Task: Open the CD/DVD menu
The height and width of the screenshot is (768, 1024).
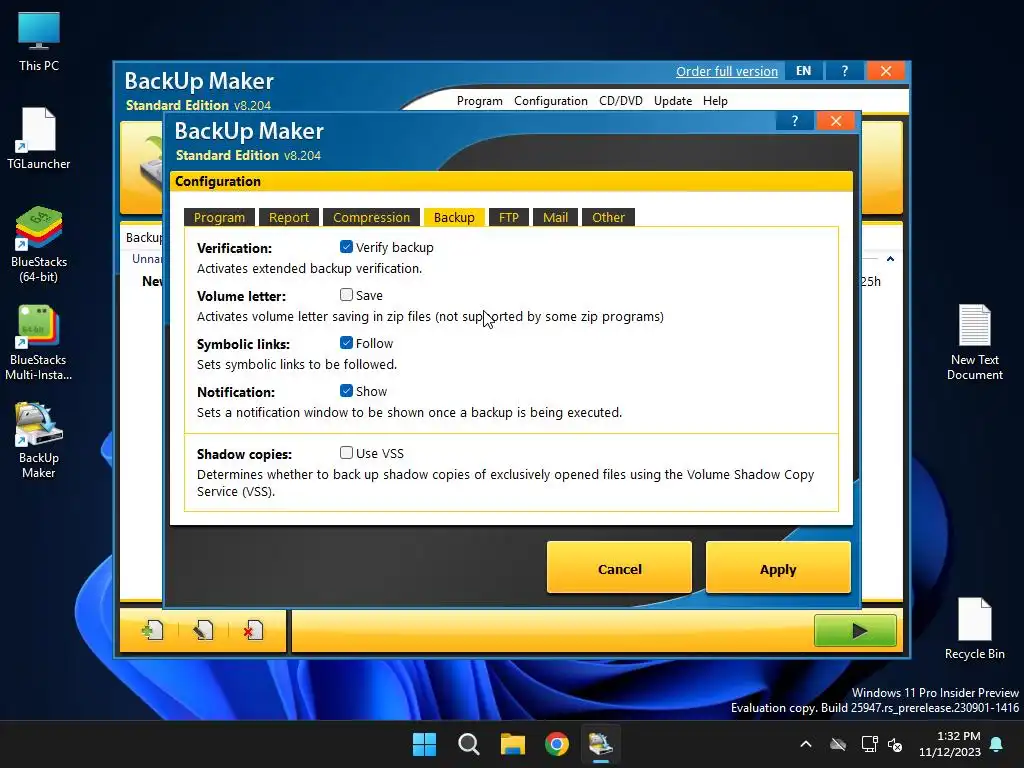Action: tap(620, 101)
